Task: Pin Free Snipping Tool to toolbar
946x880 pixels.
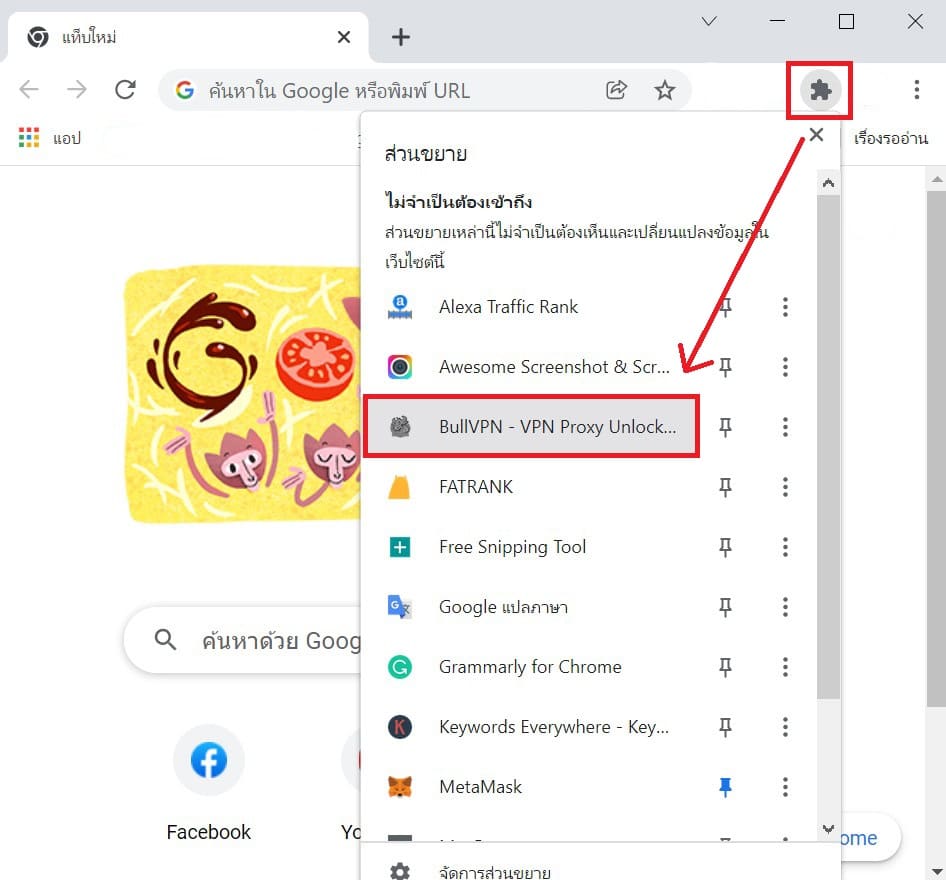Action: pos(725,547)
